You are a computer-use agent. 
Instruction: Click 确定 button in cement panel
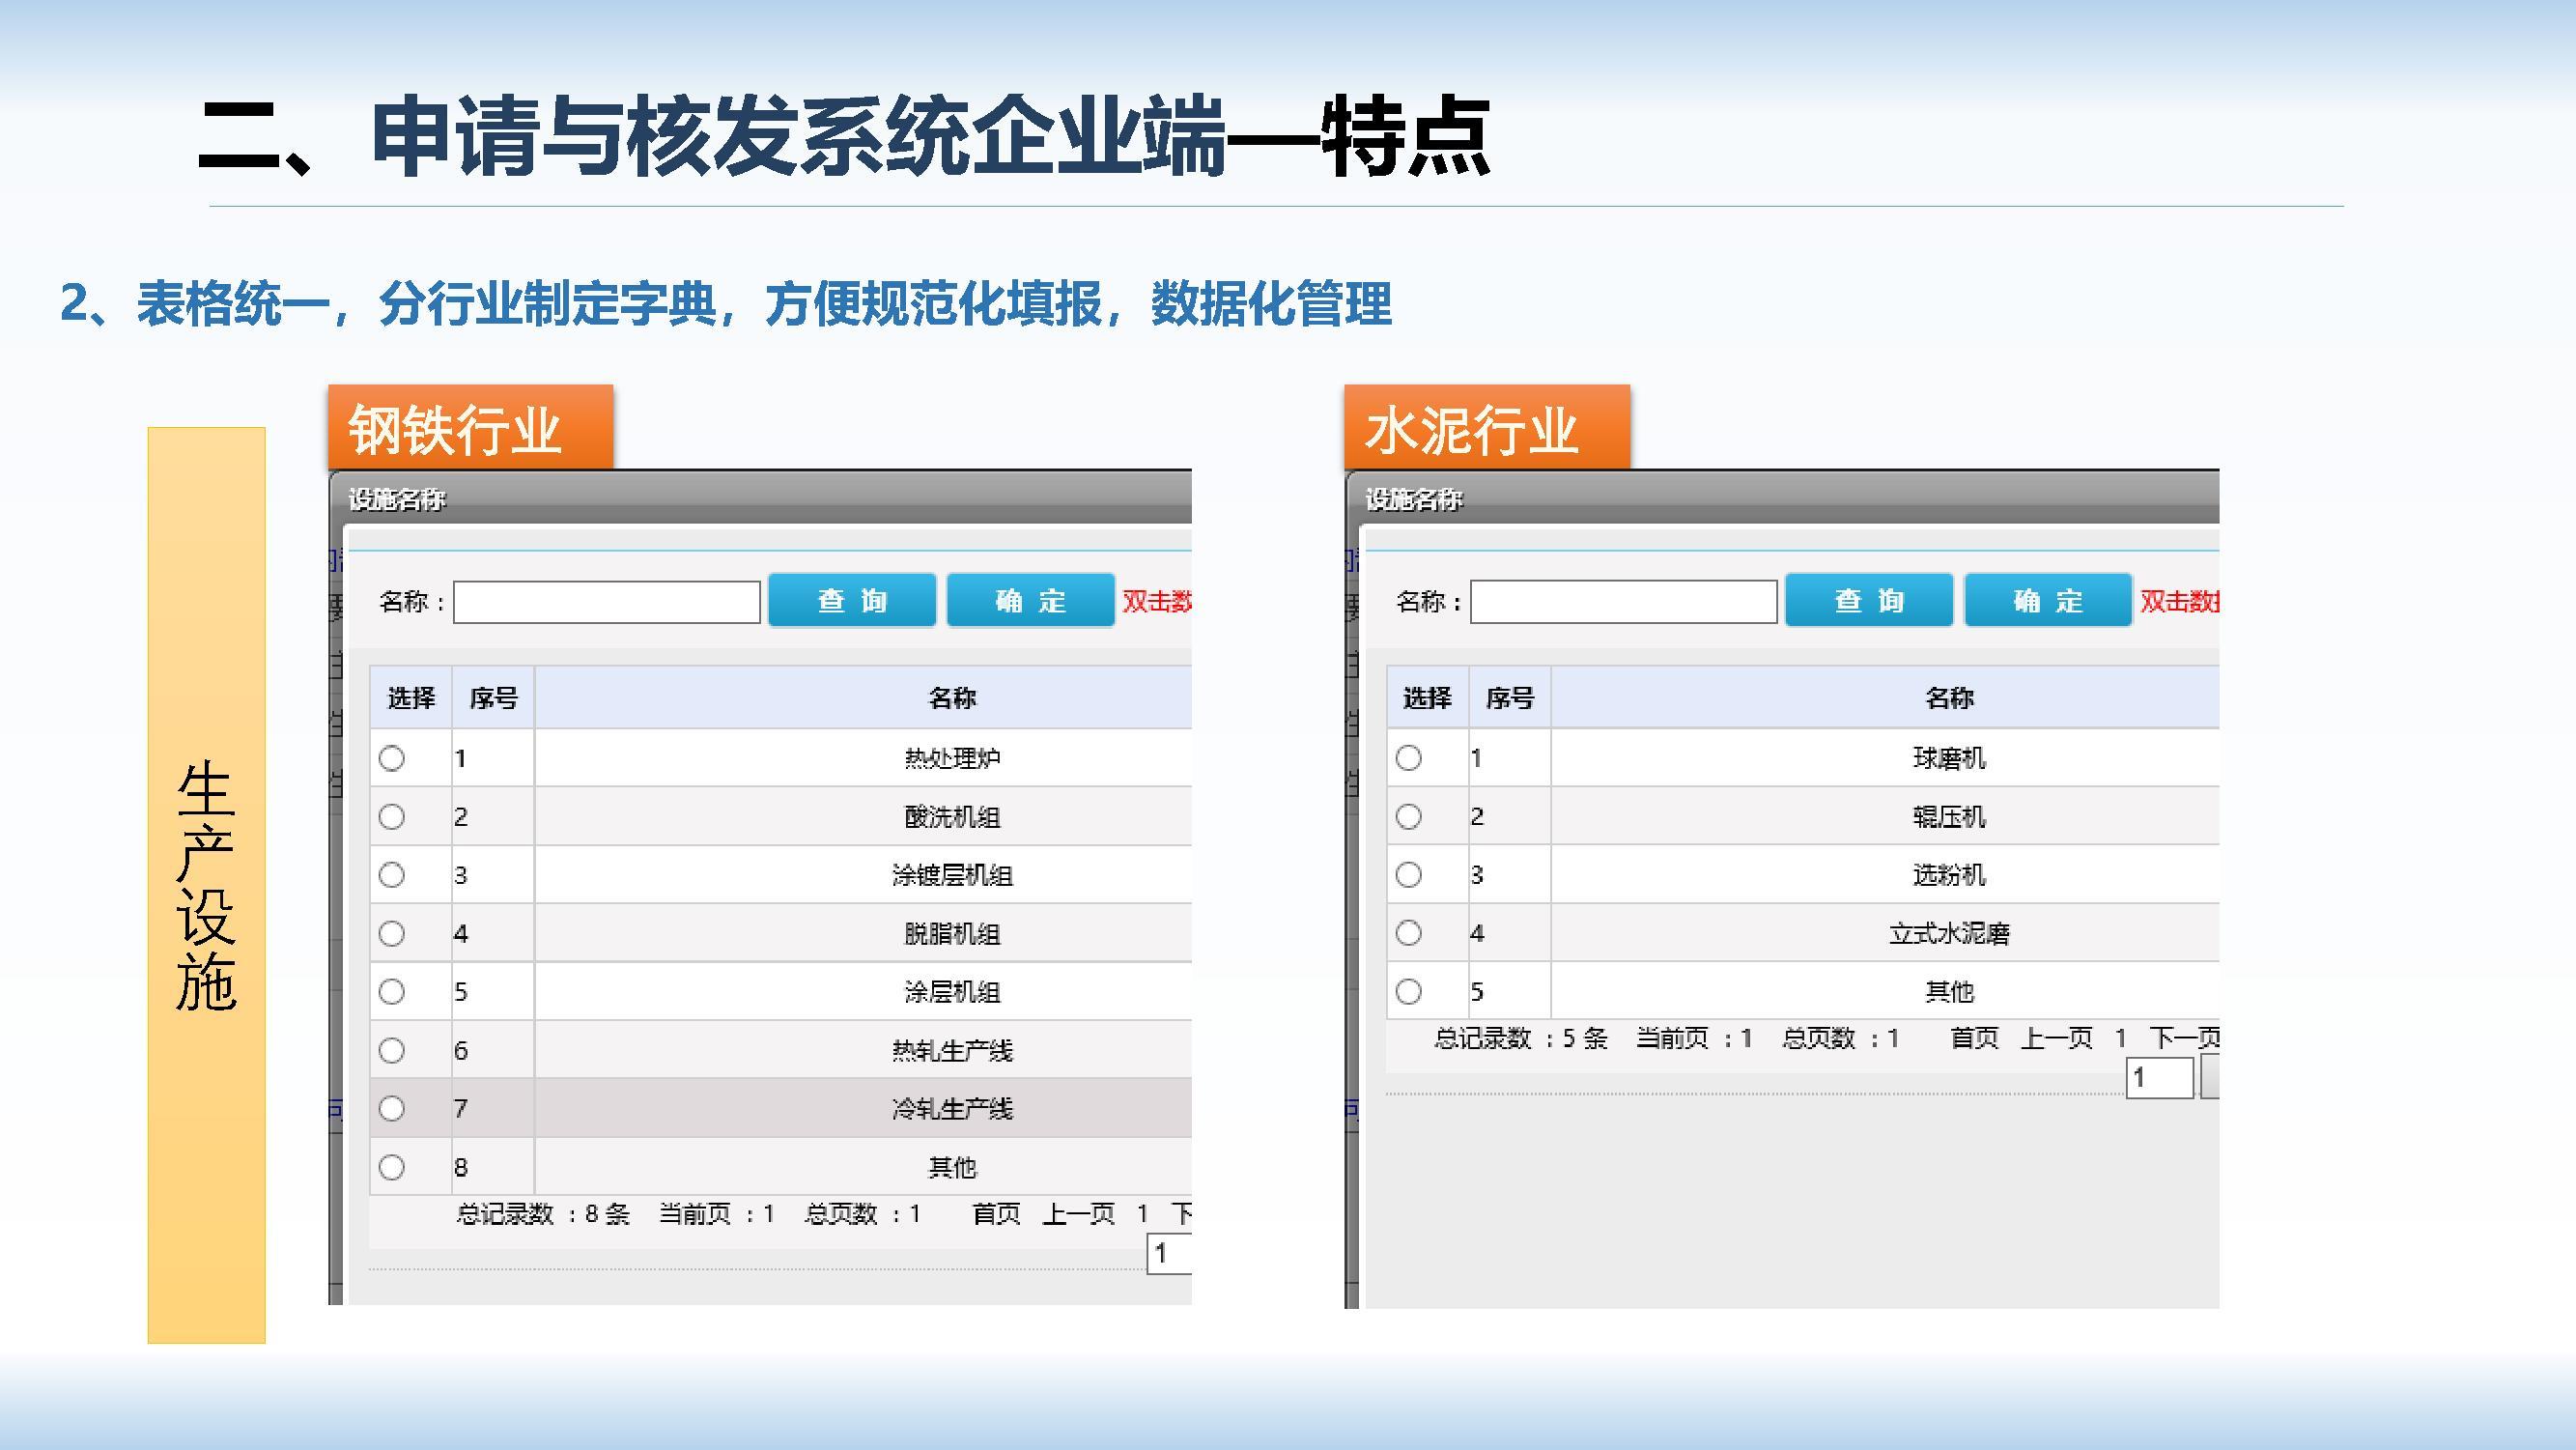(x=2048, y=600)
